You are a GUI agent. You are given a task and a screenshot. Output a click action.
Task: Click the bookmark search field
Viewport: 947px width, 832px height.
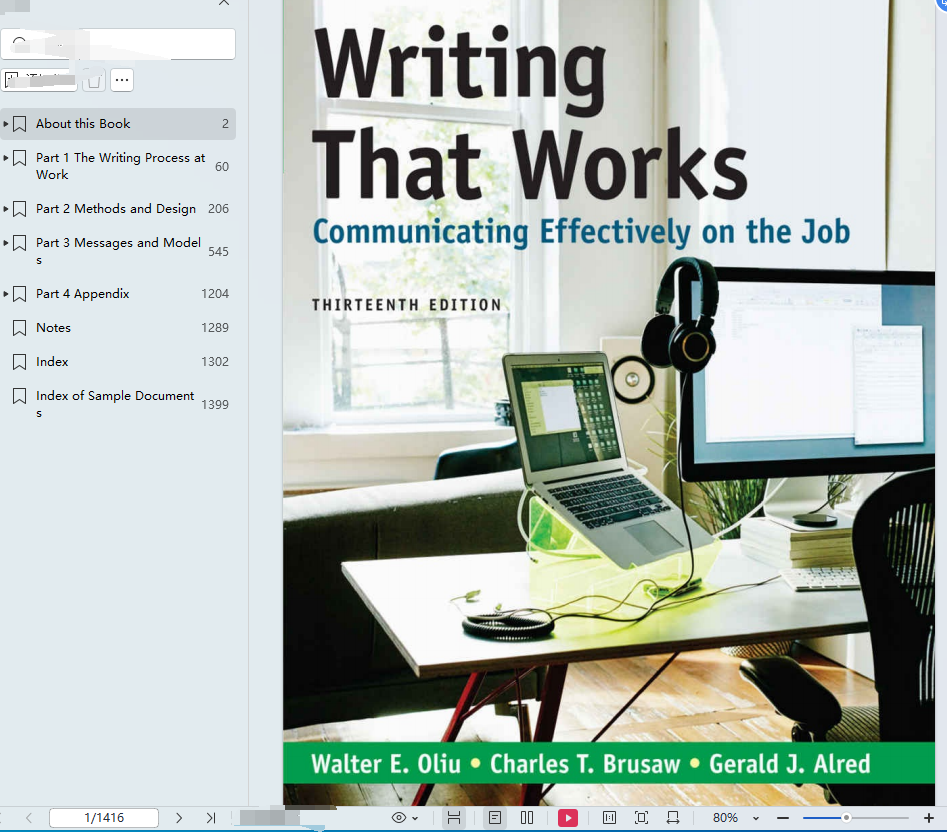coord(118,44)
